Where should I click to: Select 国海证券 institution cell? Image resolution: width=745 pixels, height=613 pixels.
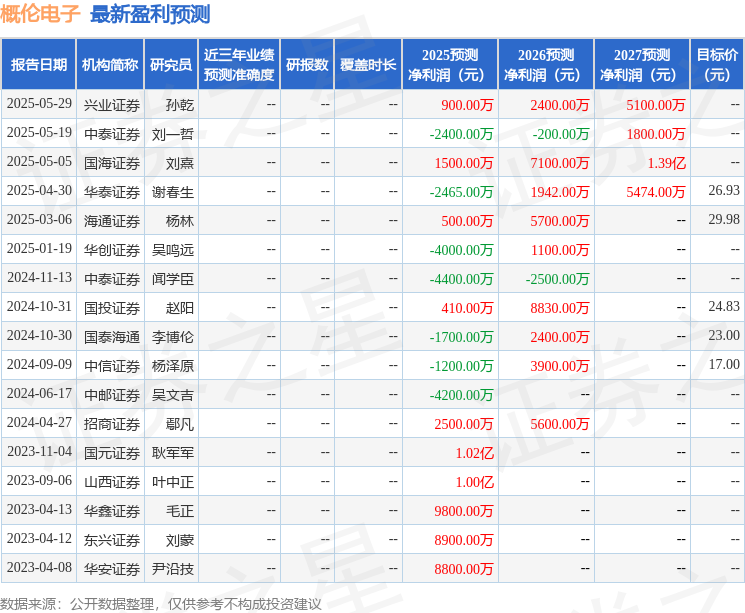click(112, 163)
